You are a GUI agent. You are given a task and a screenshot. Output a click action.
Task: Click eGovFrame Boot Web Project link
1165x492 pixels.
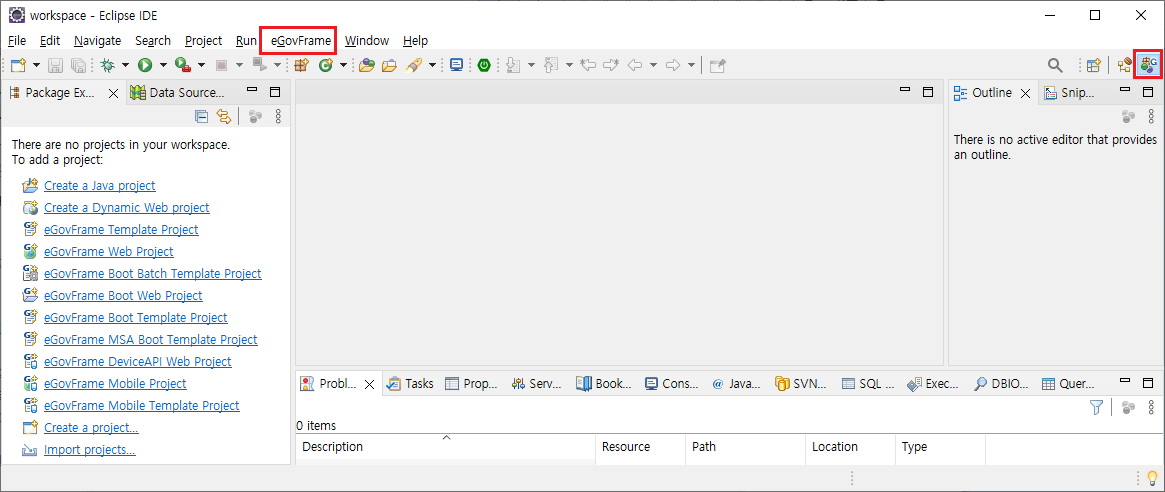point(123,296)
